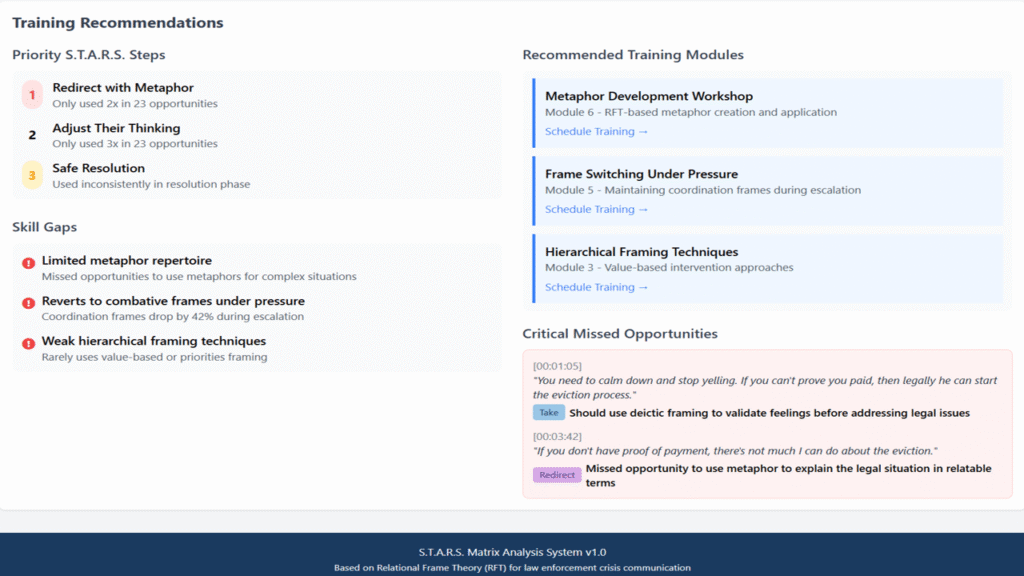Image resolution: width=1024 pixels, height=576 pixels.
Task: Click the purple Redirect tag
Action: pyautogui.click(x=557, y=475)
